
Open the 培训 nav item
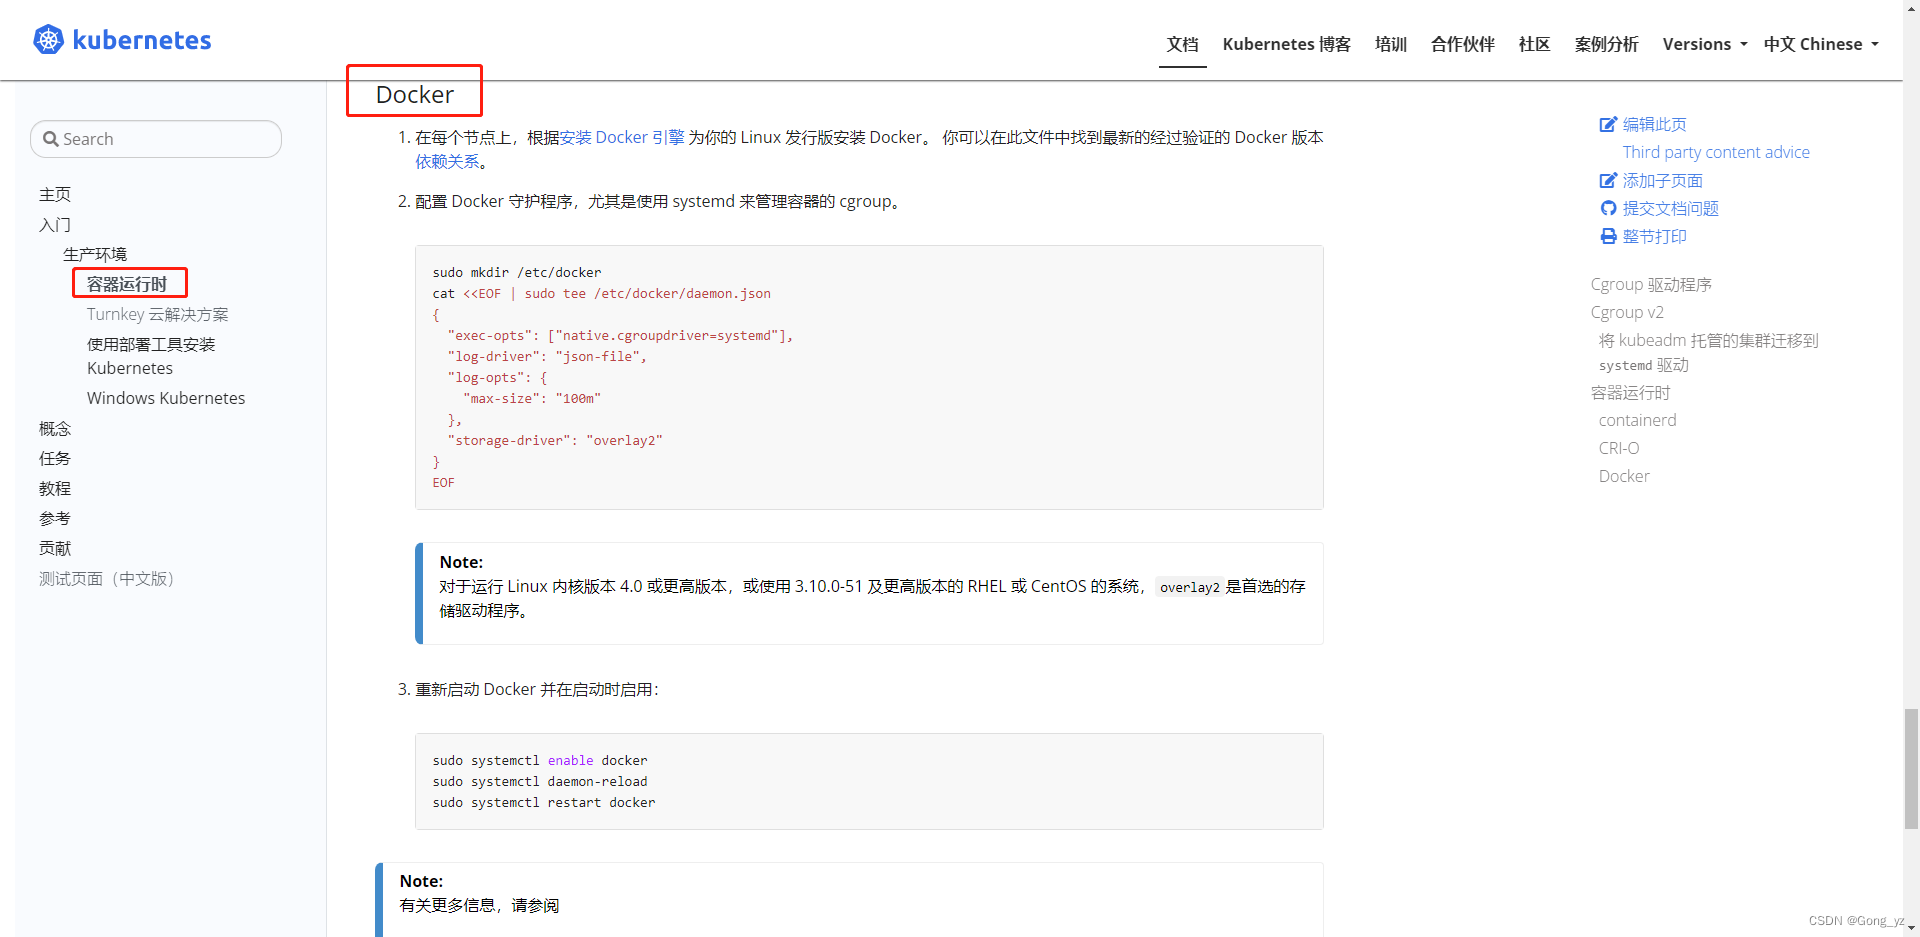click(x=1390, y=44)
